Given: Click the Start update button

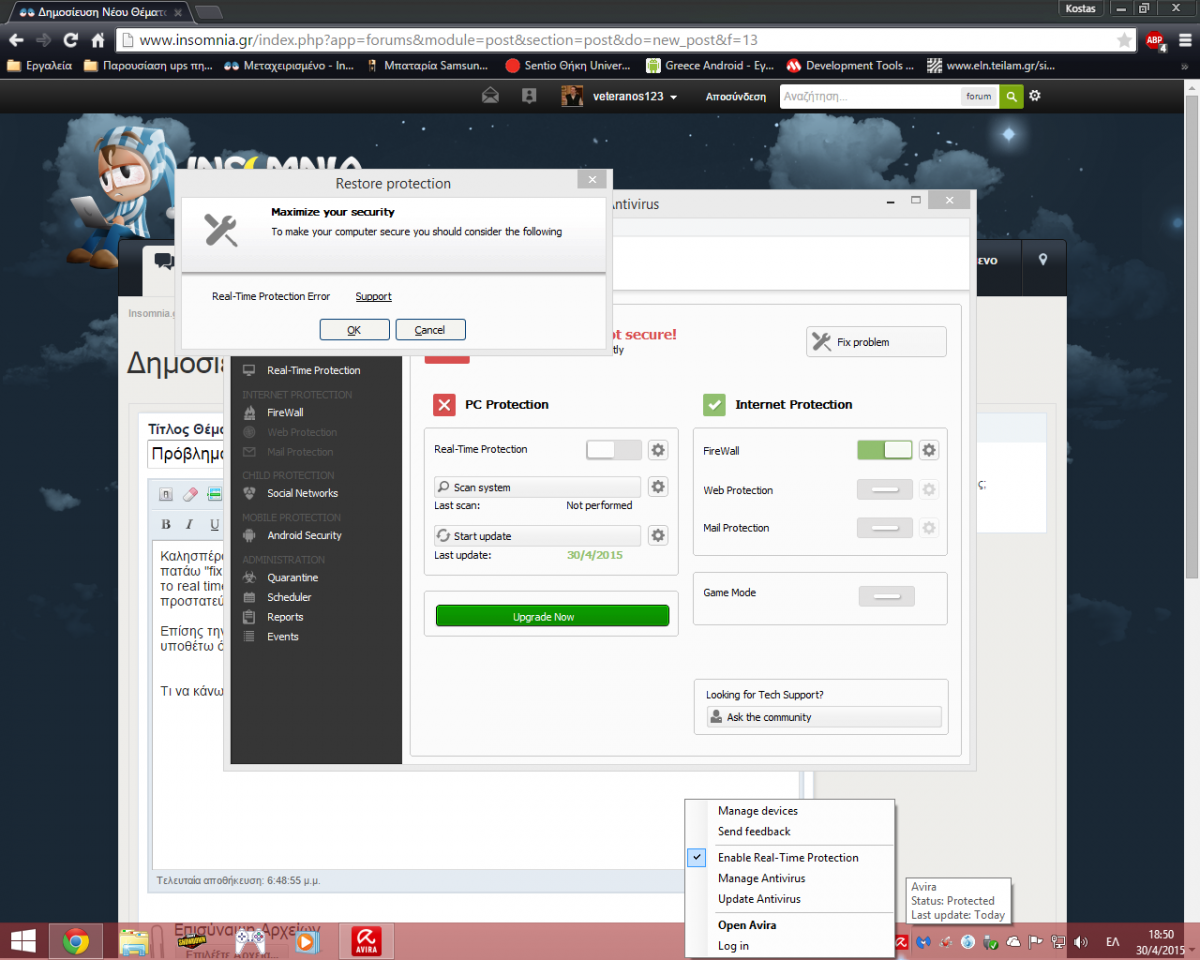Looking at the screenshot, I should (537, 536).
